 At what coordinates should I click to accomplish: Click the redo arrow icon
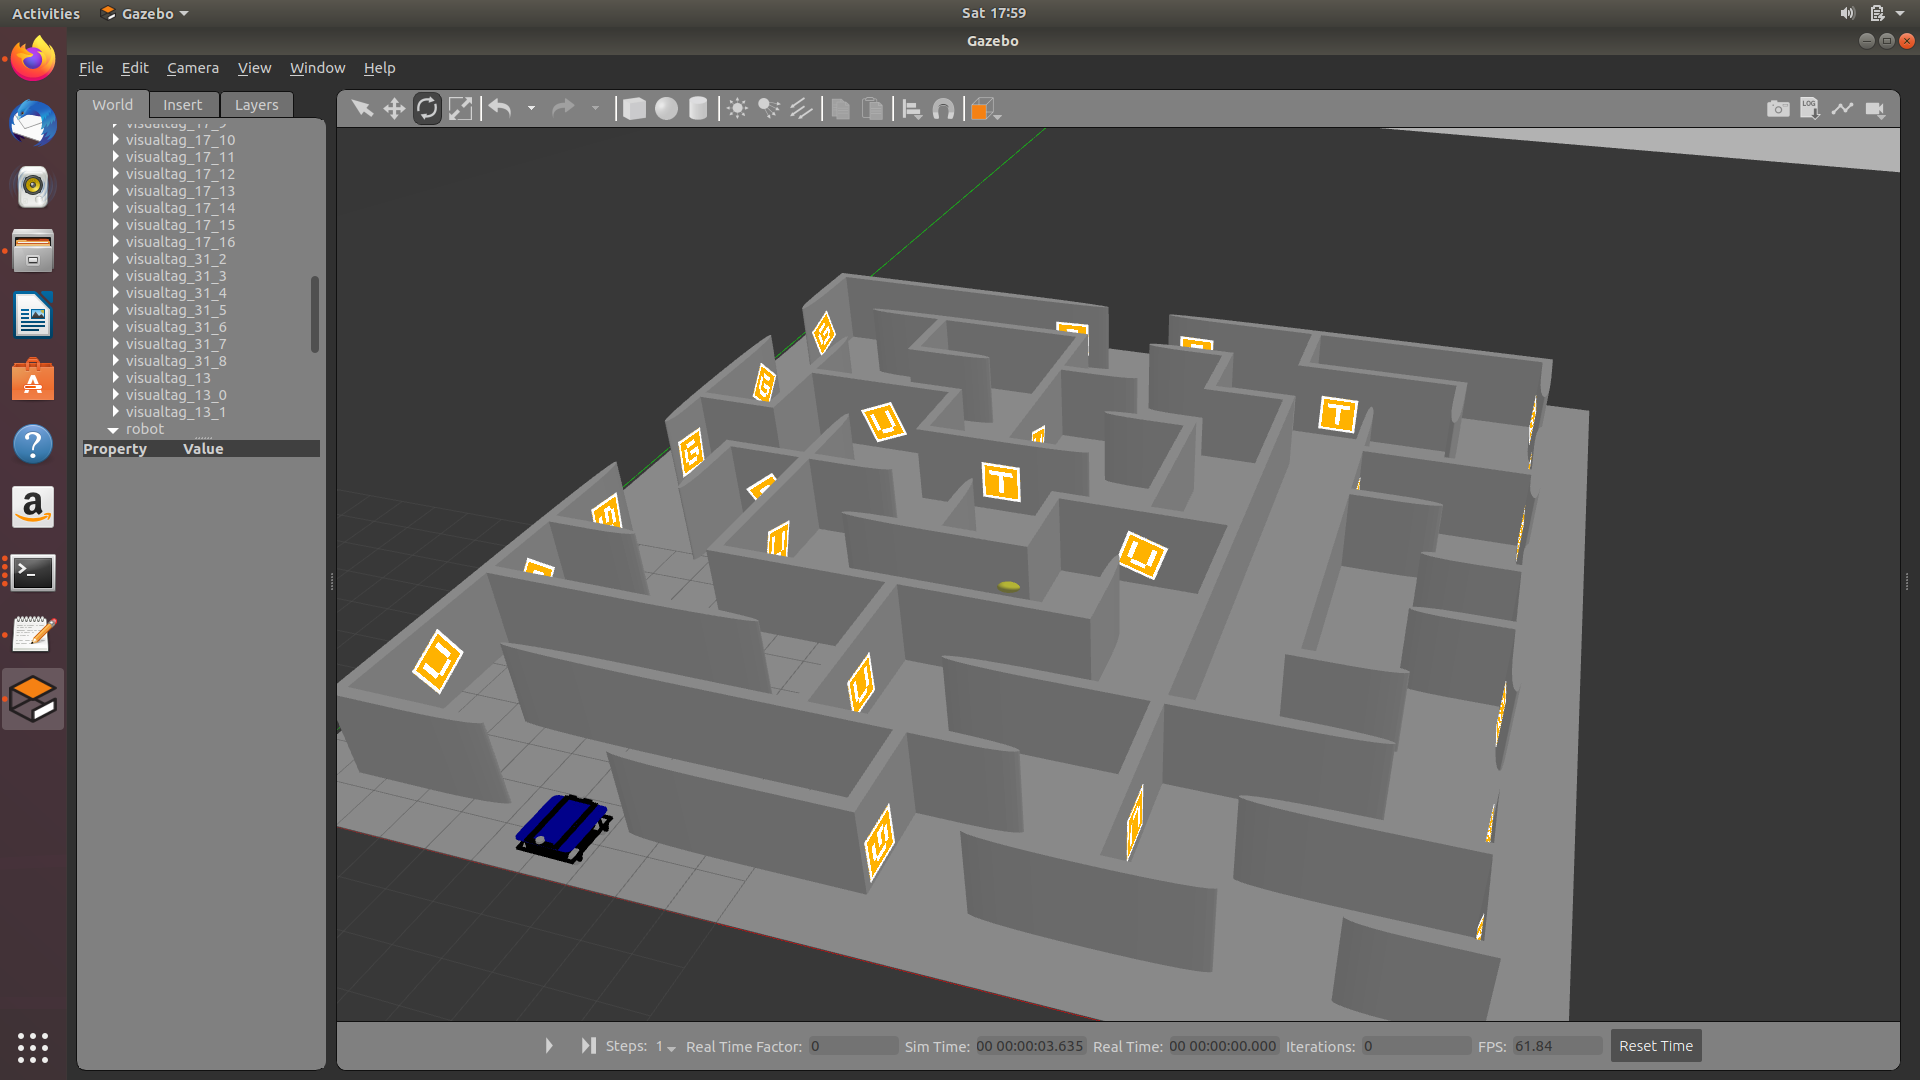(x=564, y=108)
